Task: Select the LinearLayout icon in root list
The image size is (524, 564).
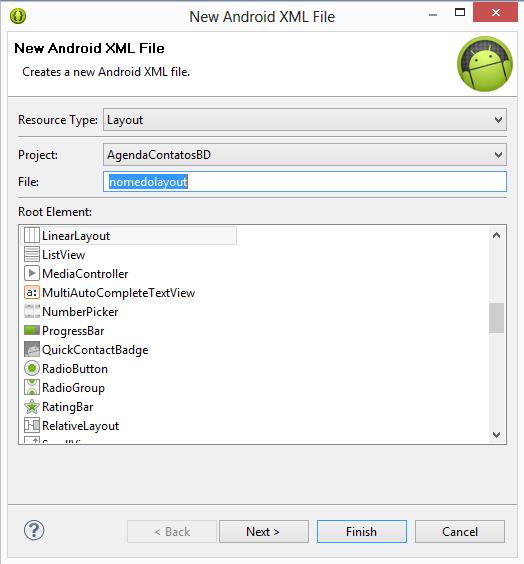Action: tap(32, 236)
